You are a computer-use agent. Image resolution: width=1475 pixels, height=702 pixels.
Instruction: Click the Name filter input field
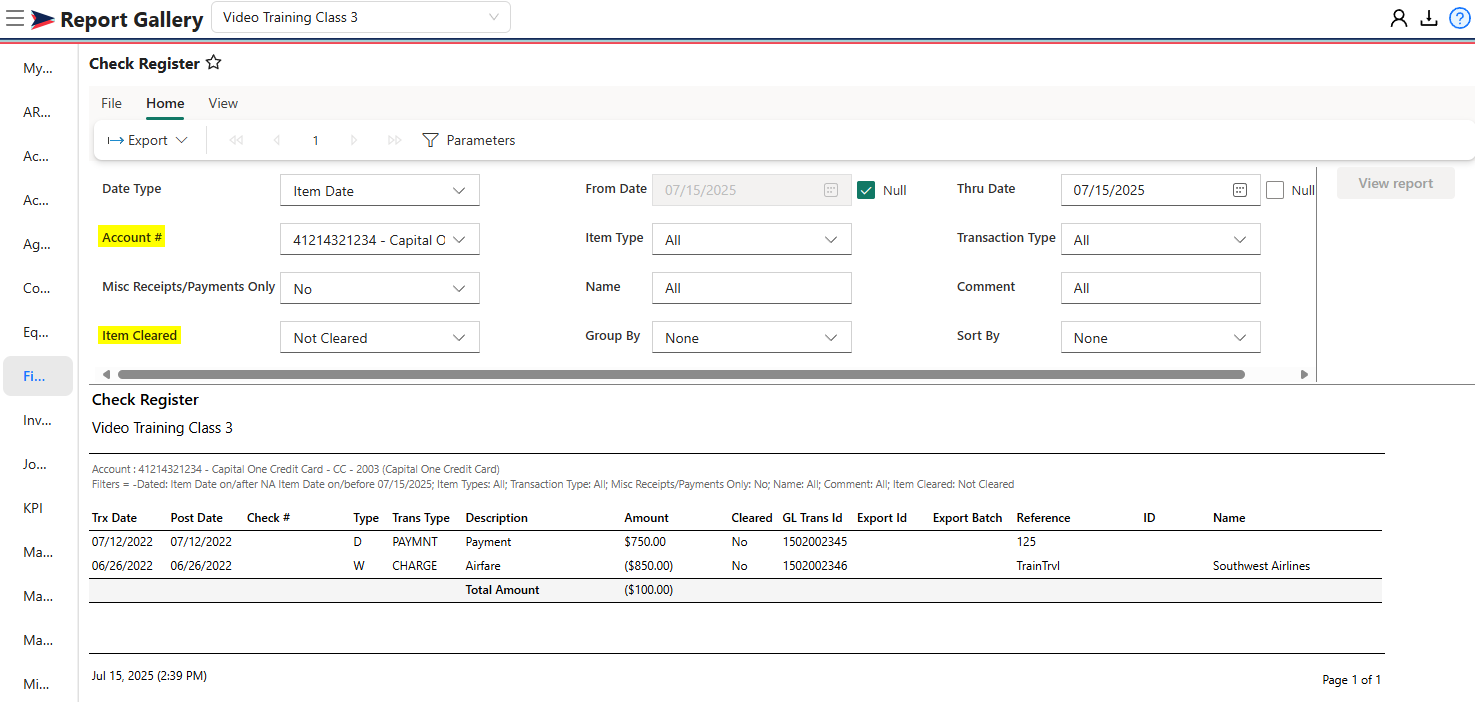(x=752, y=288)
